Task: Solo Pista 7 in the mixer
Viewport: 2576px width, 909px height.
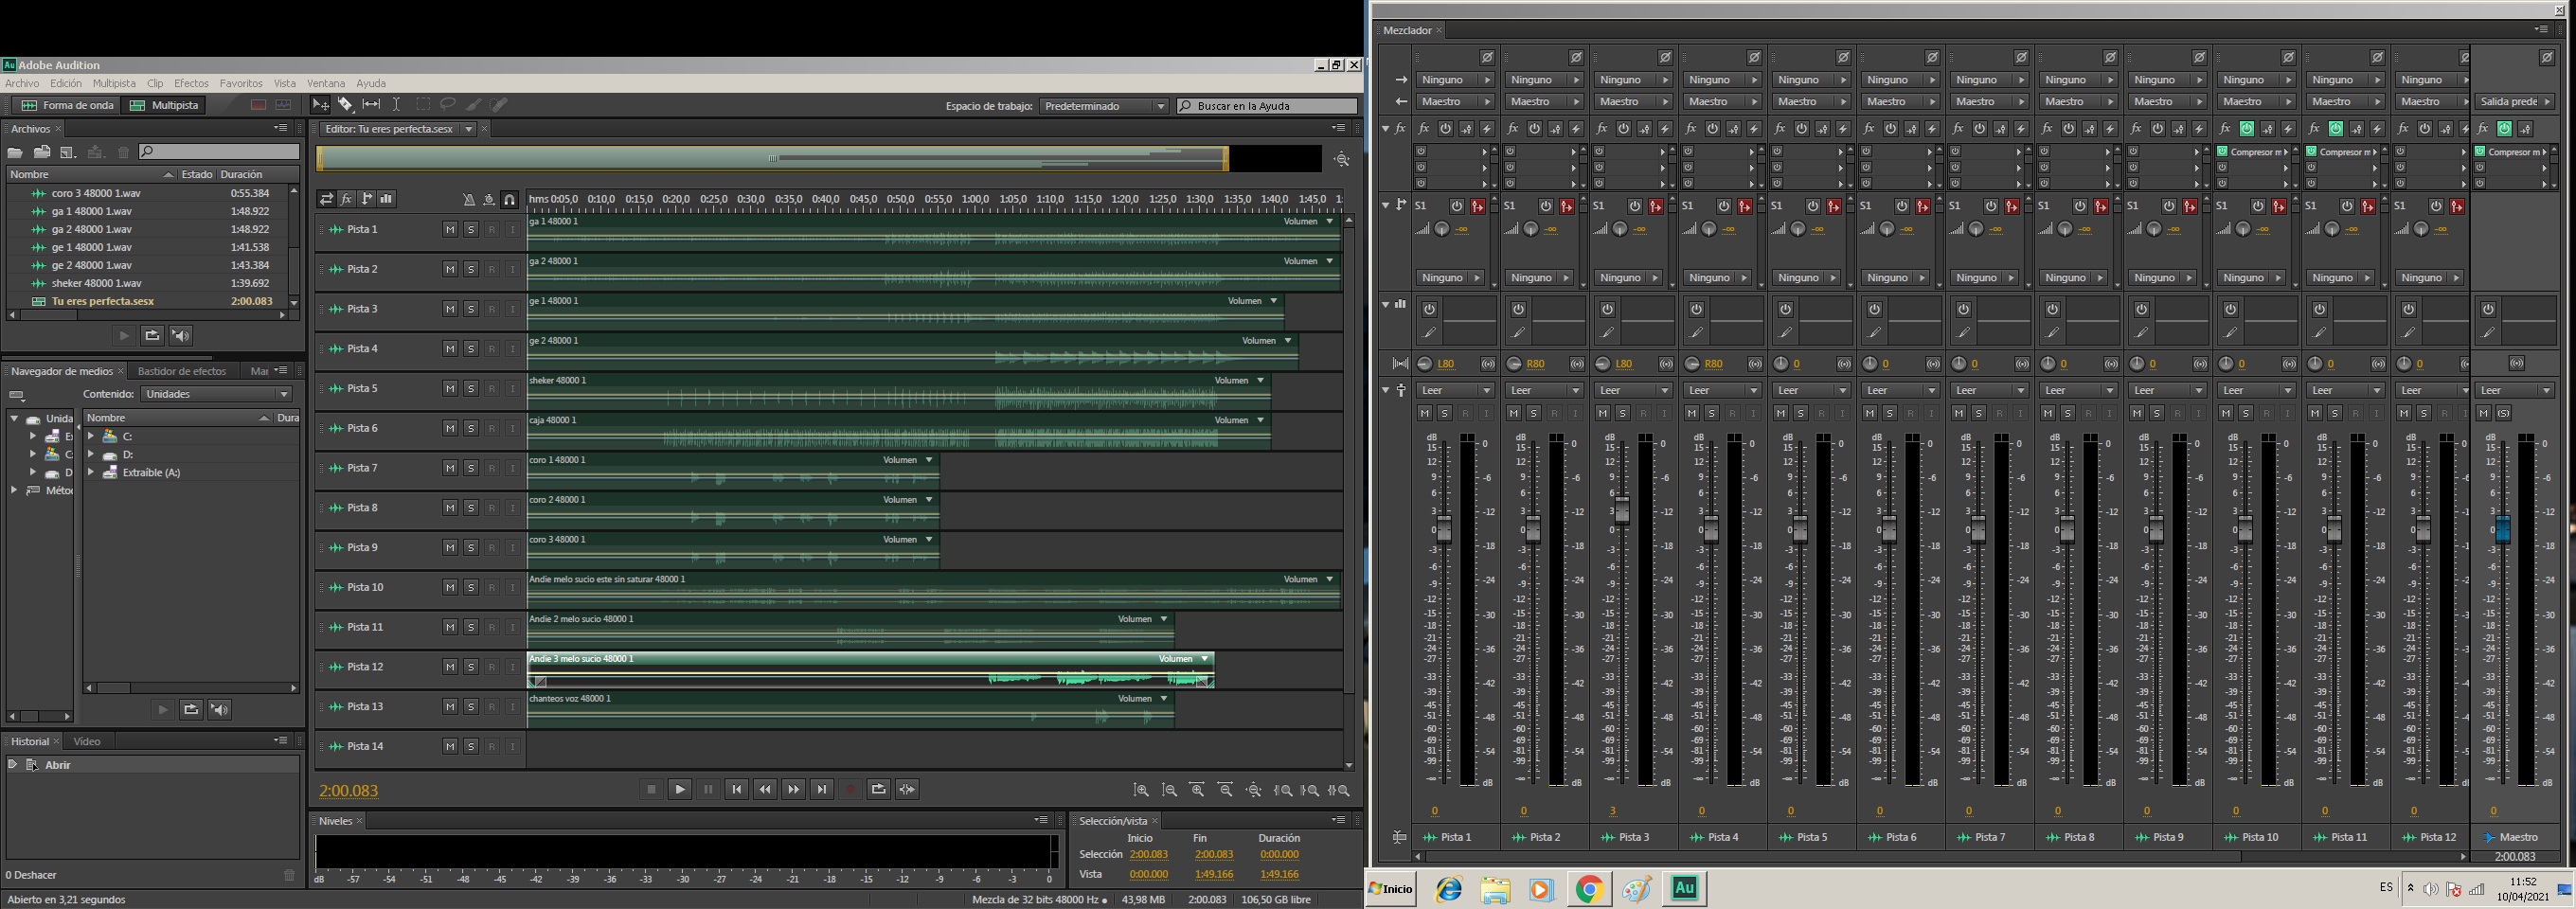Action: (x=1979, y=413)
